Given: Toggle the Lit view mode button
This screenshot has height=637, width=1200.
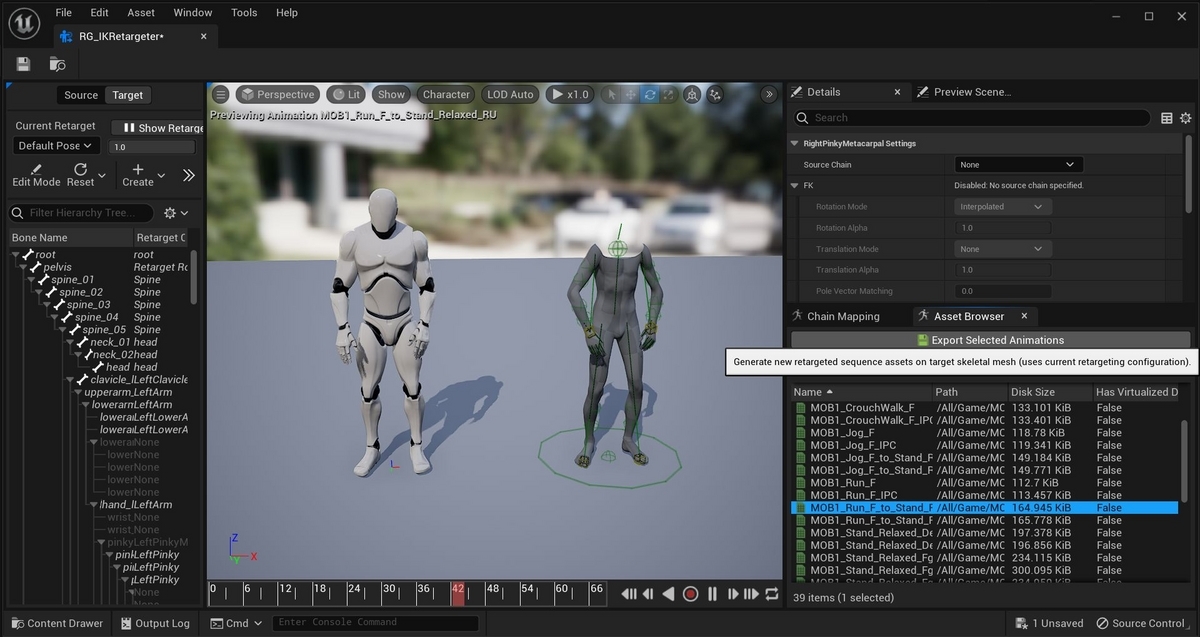Looking at the screenshot, I should pyautogui.click(x=345, y=95).
